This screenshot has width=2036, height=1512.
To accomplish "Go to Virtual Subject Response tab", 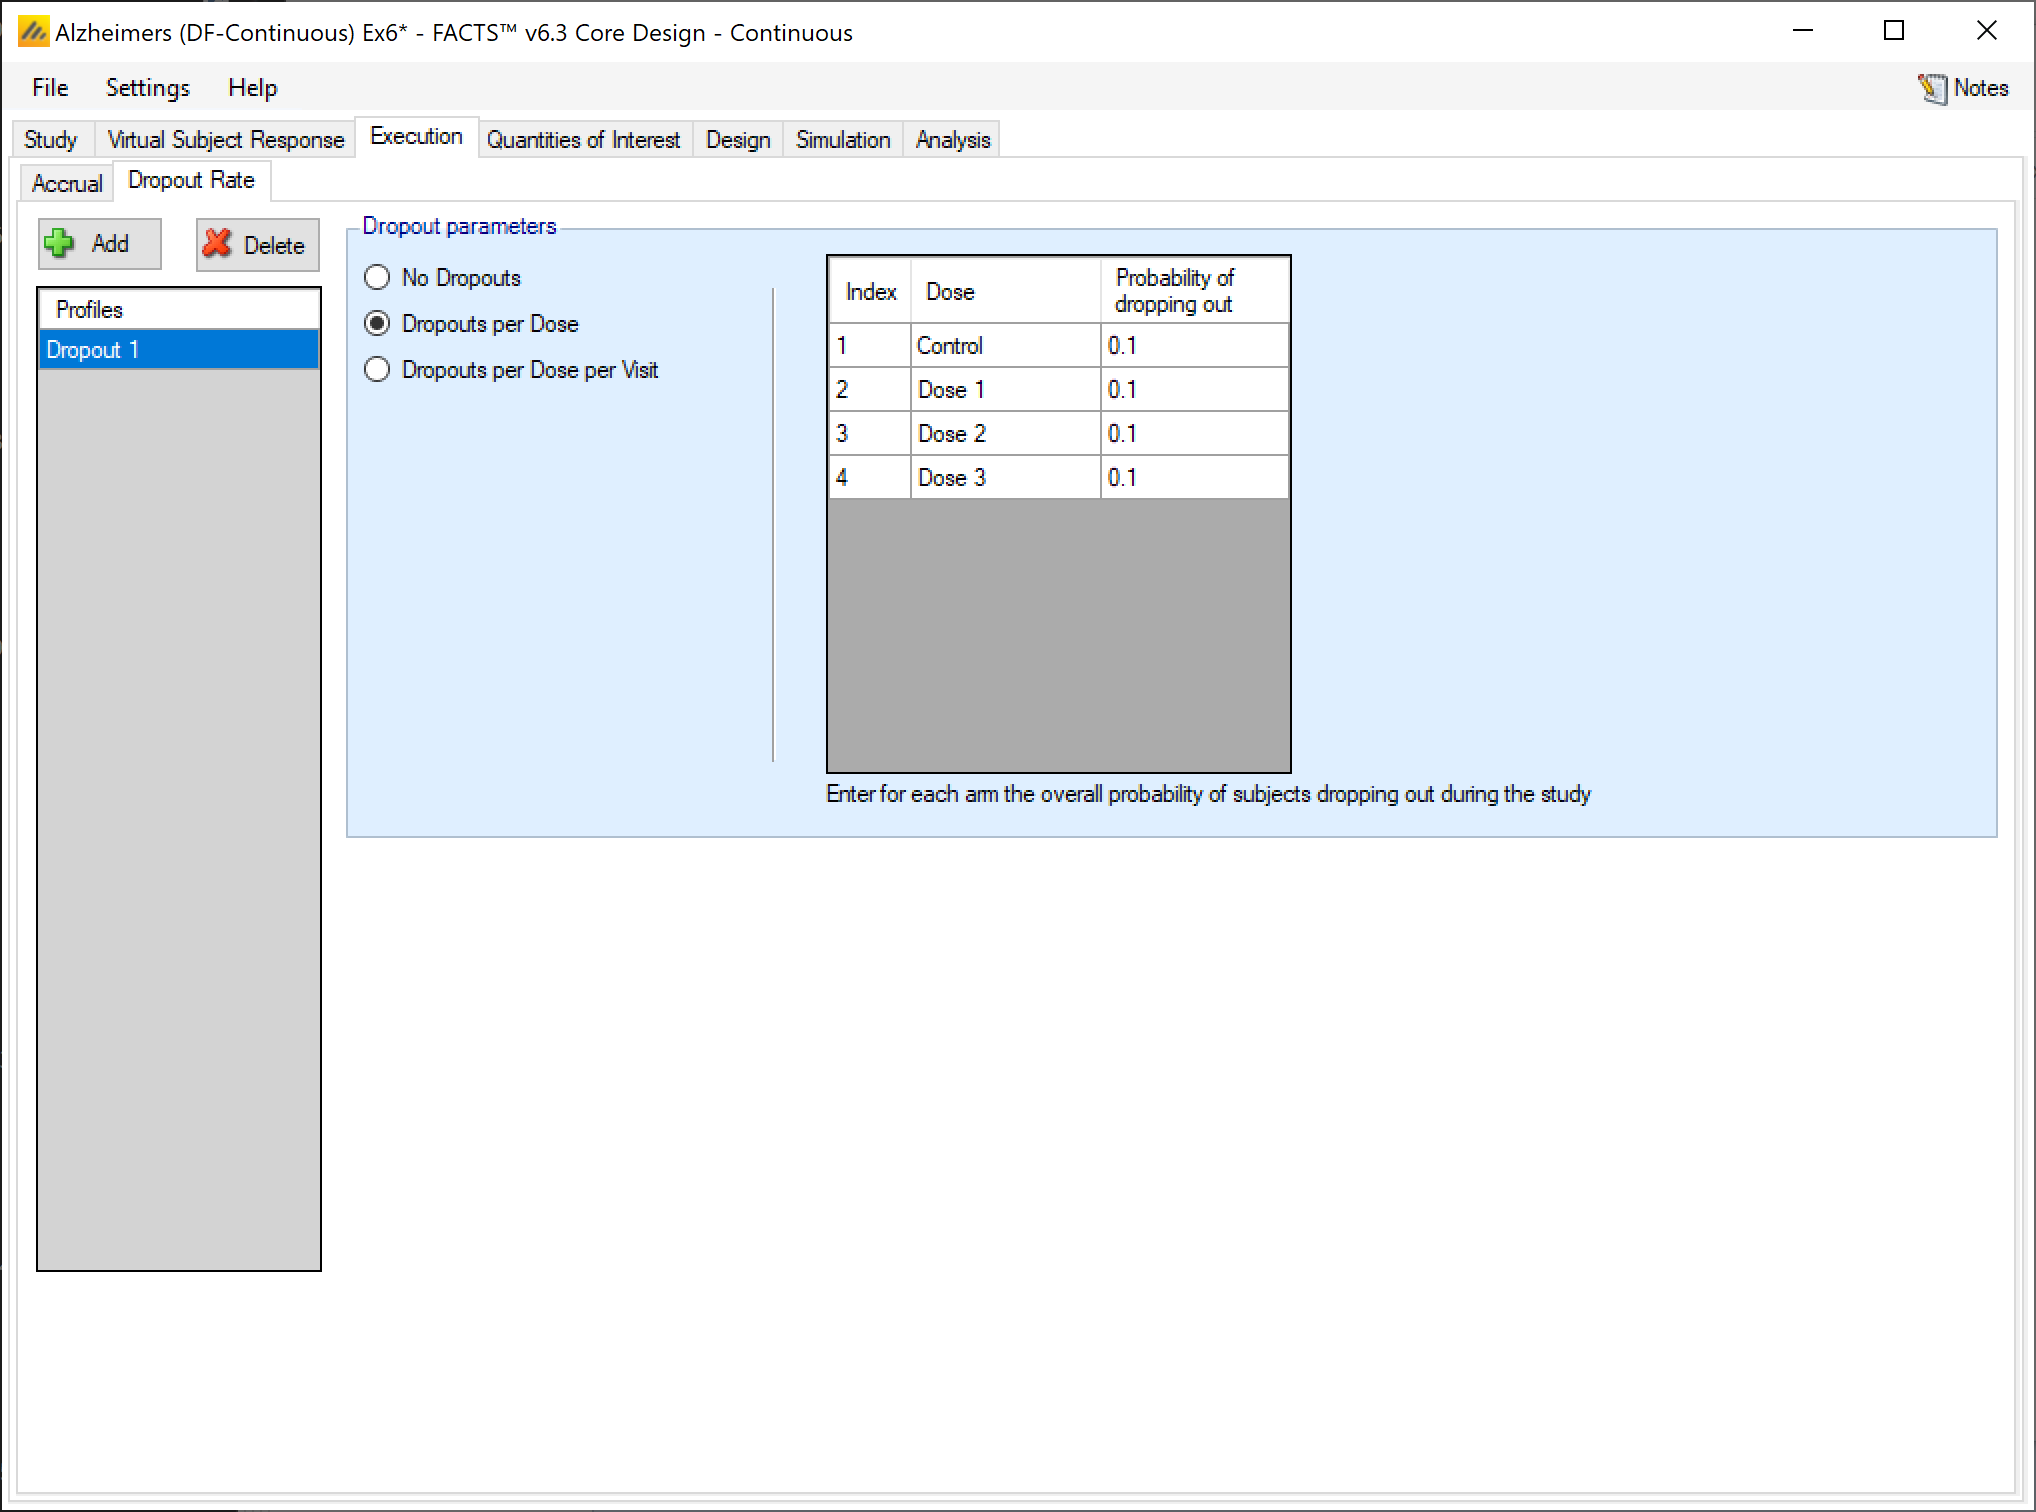I will (x=225, y=139).
